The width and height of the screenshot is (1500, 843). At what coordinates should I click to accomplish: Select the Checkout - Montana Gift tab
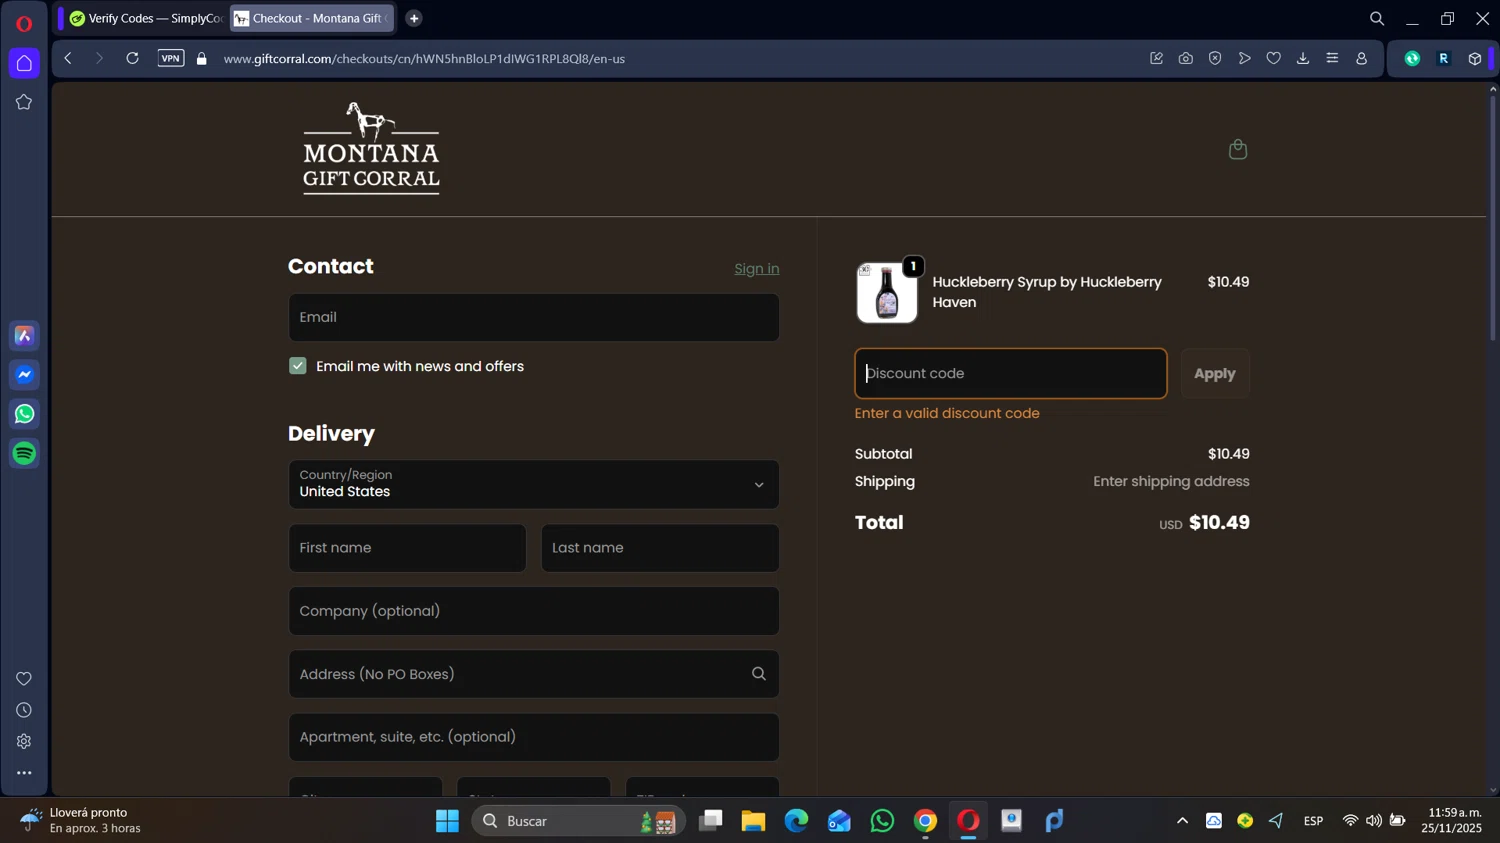(312, 18)
